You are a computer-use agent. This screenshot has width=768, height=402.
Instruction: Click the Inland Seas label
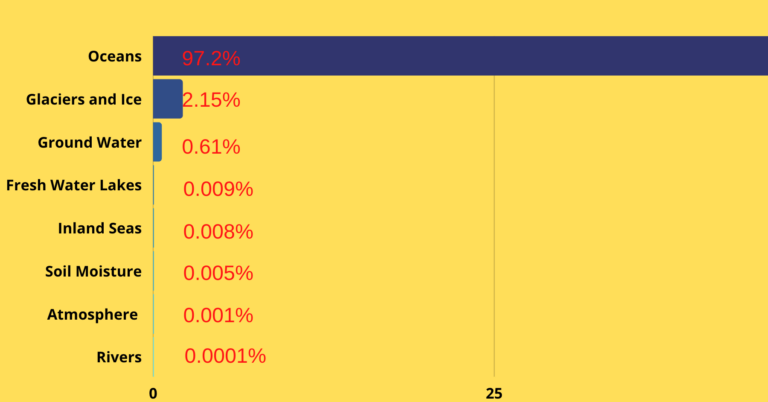click(99, 228)
